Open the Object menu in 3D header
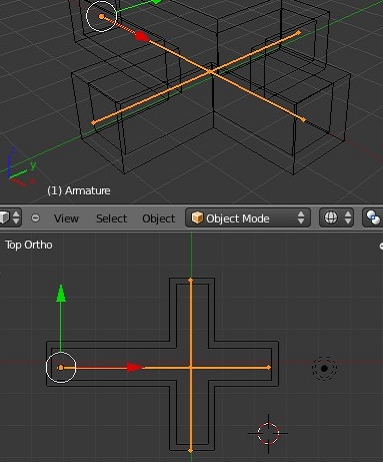This screenshot has height=462, width=383. coord(158,218)
